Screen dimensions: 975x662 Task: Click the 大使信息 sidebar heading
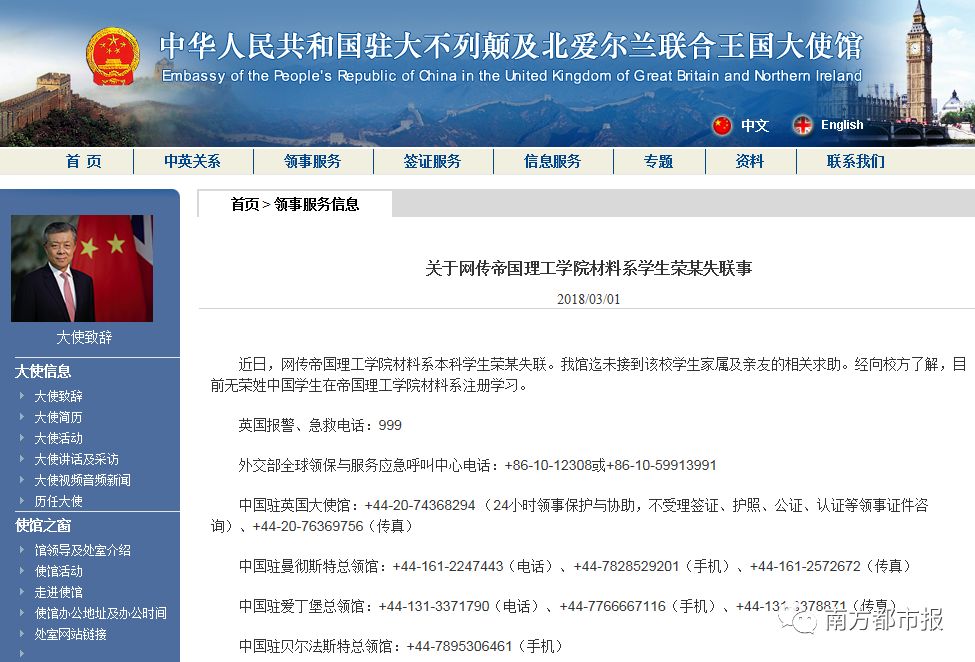click(43, 372)
